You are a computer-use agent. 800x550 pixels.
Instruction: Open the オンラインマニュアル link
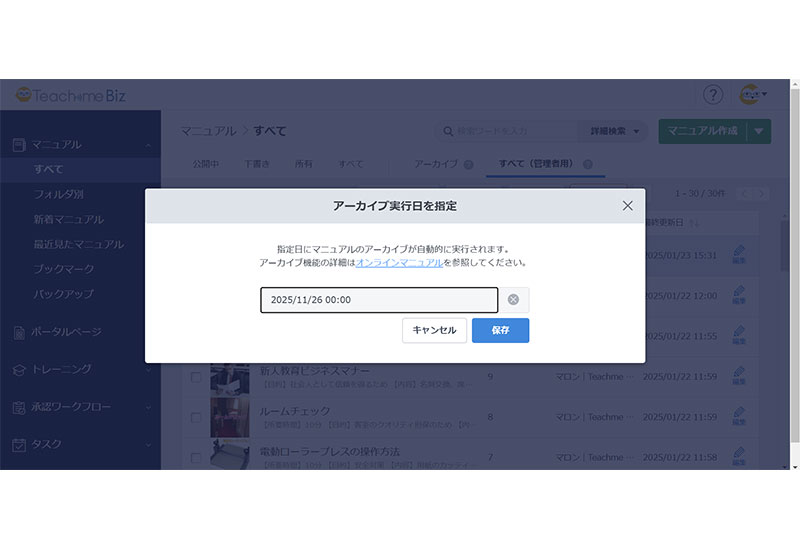tap(399, 262)
